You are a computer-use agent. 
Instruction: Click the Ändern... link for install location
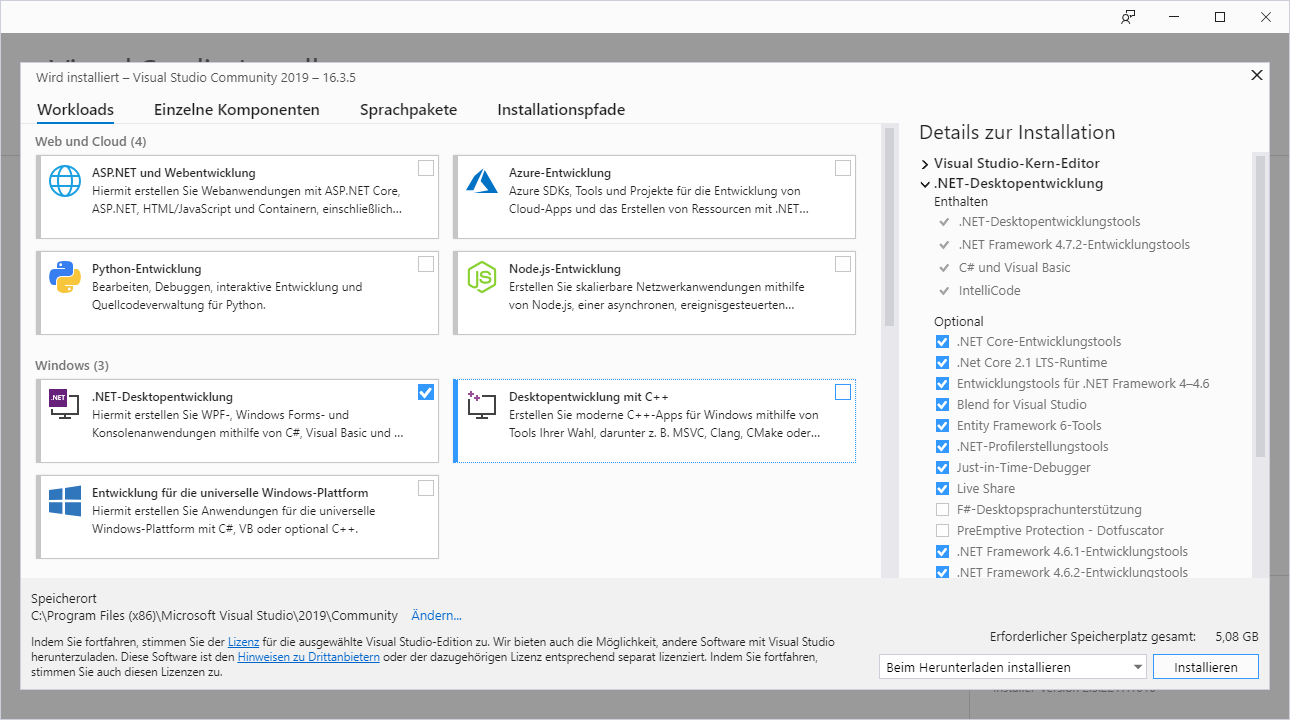(436, 616)
